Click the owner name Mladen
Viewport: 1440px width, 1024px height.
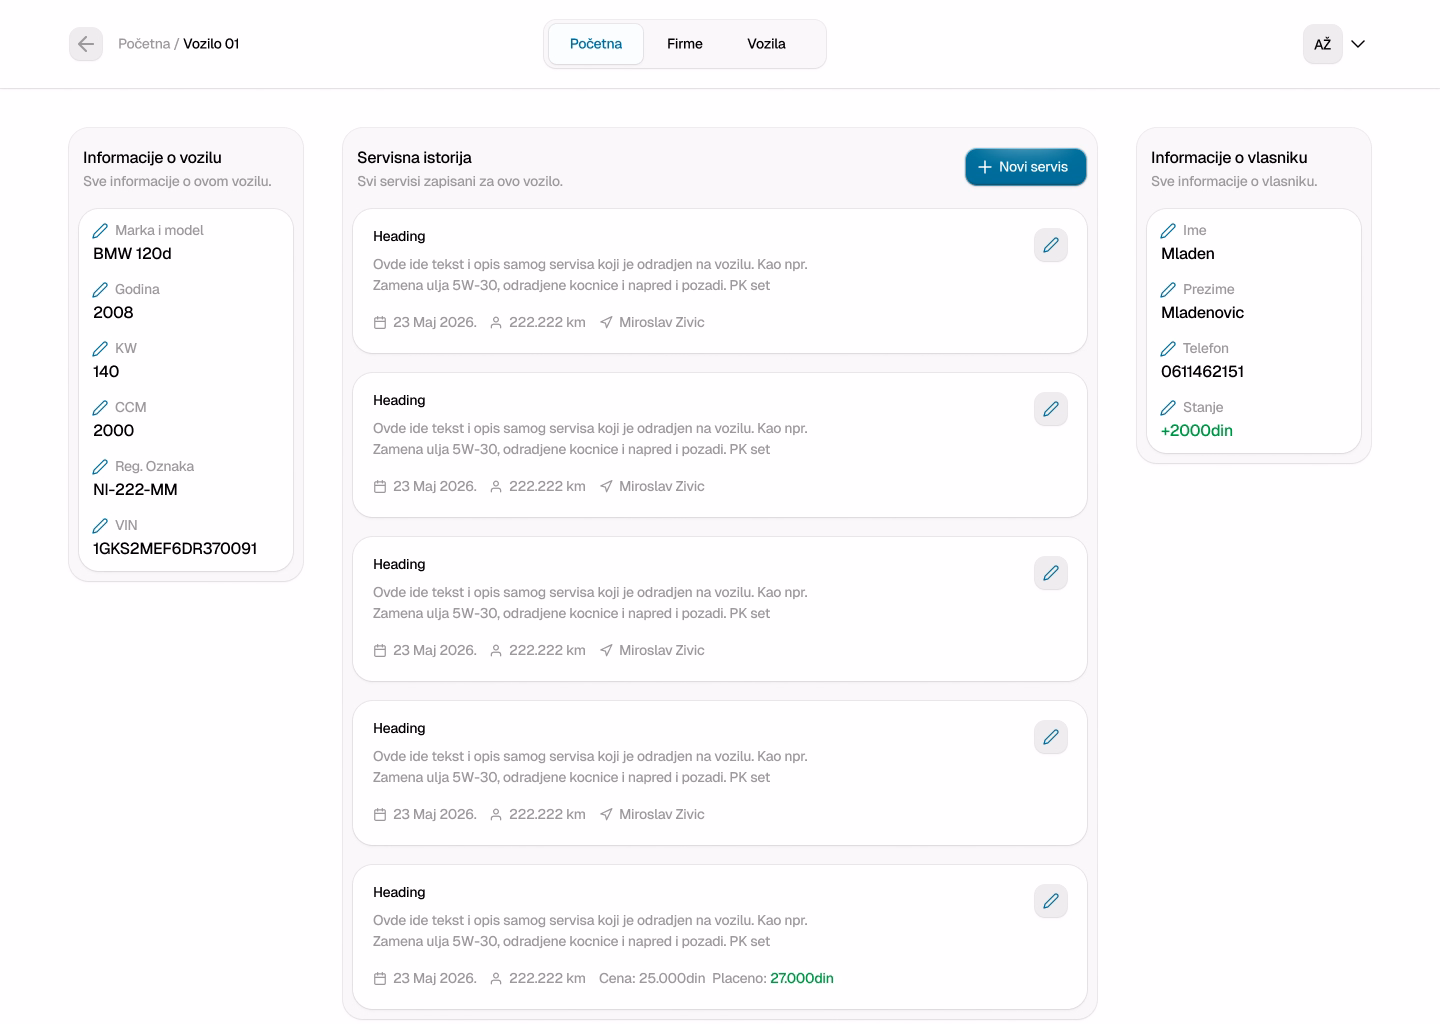coord(1188,254)
